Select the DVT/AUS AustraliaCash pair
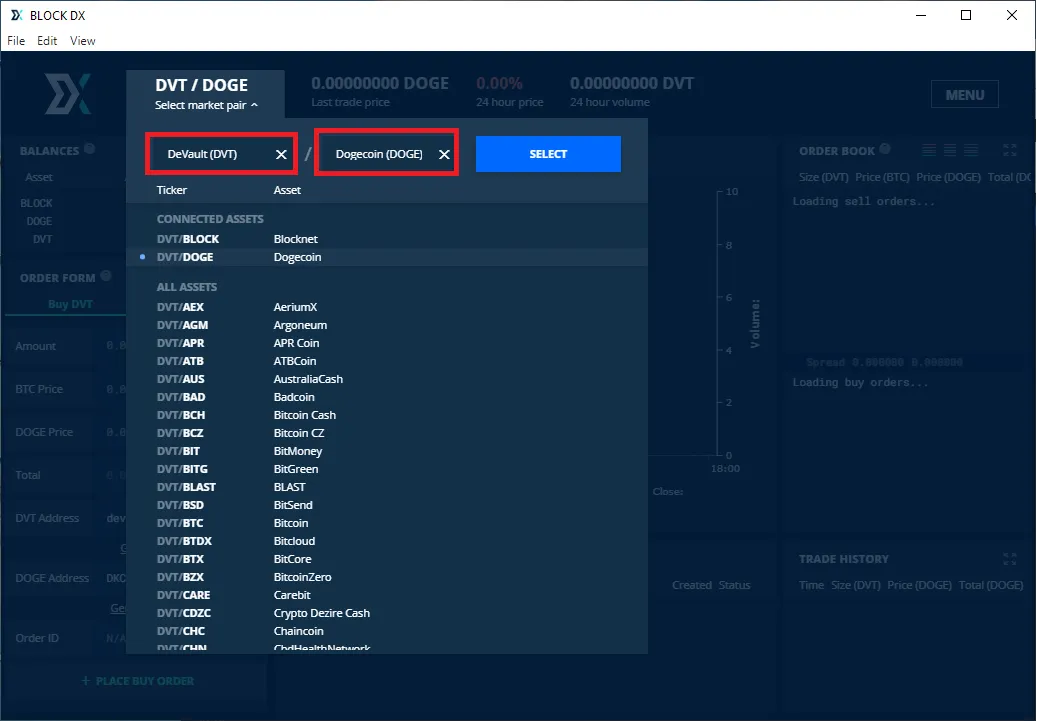1037x721 pixels. (387, 379)
